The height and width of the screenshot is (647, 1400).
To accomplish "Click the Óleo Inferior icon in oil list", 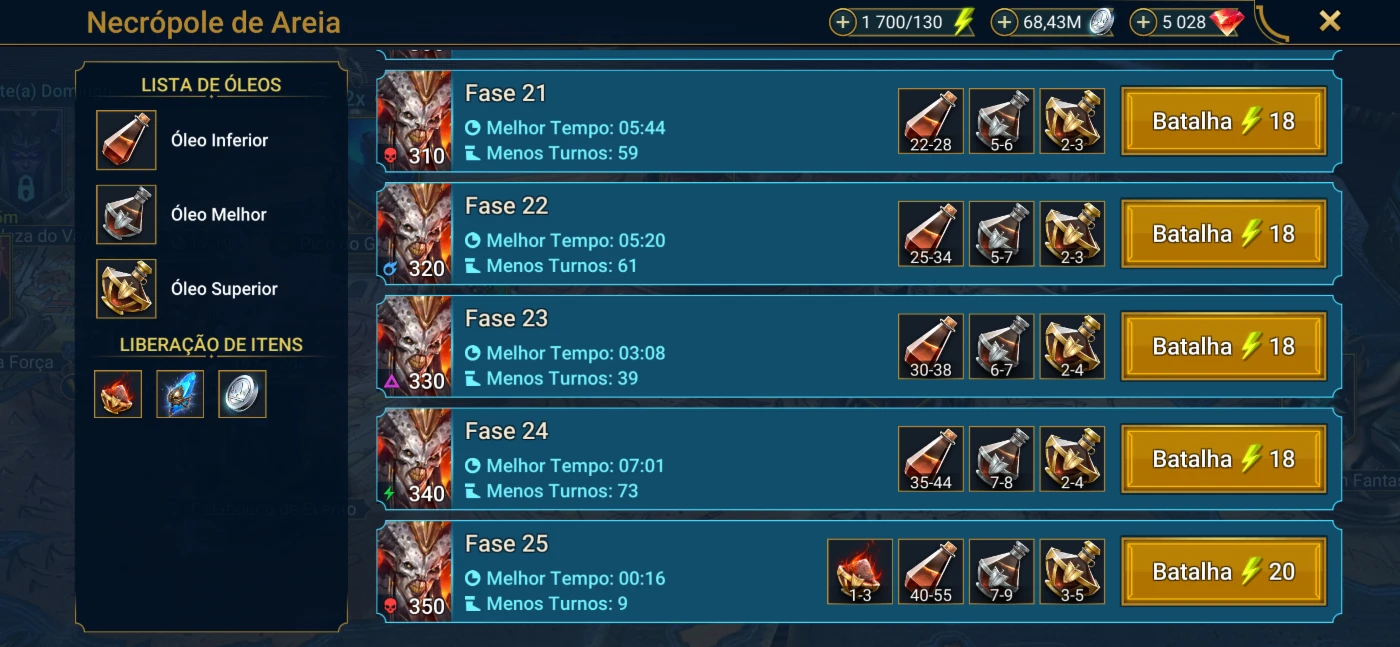I will 126,140.
